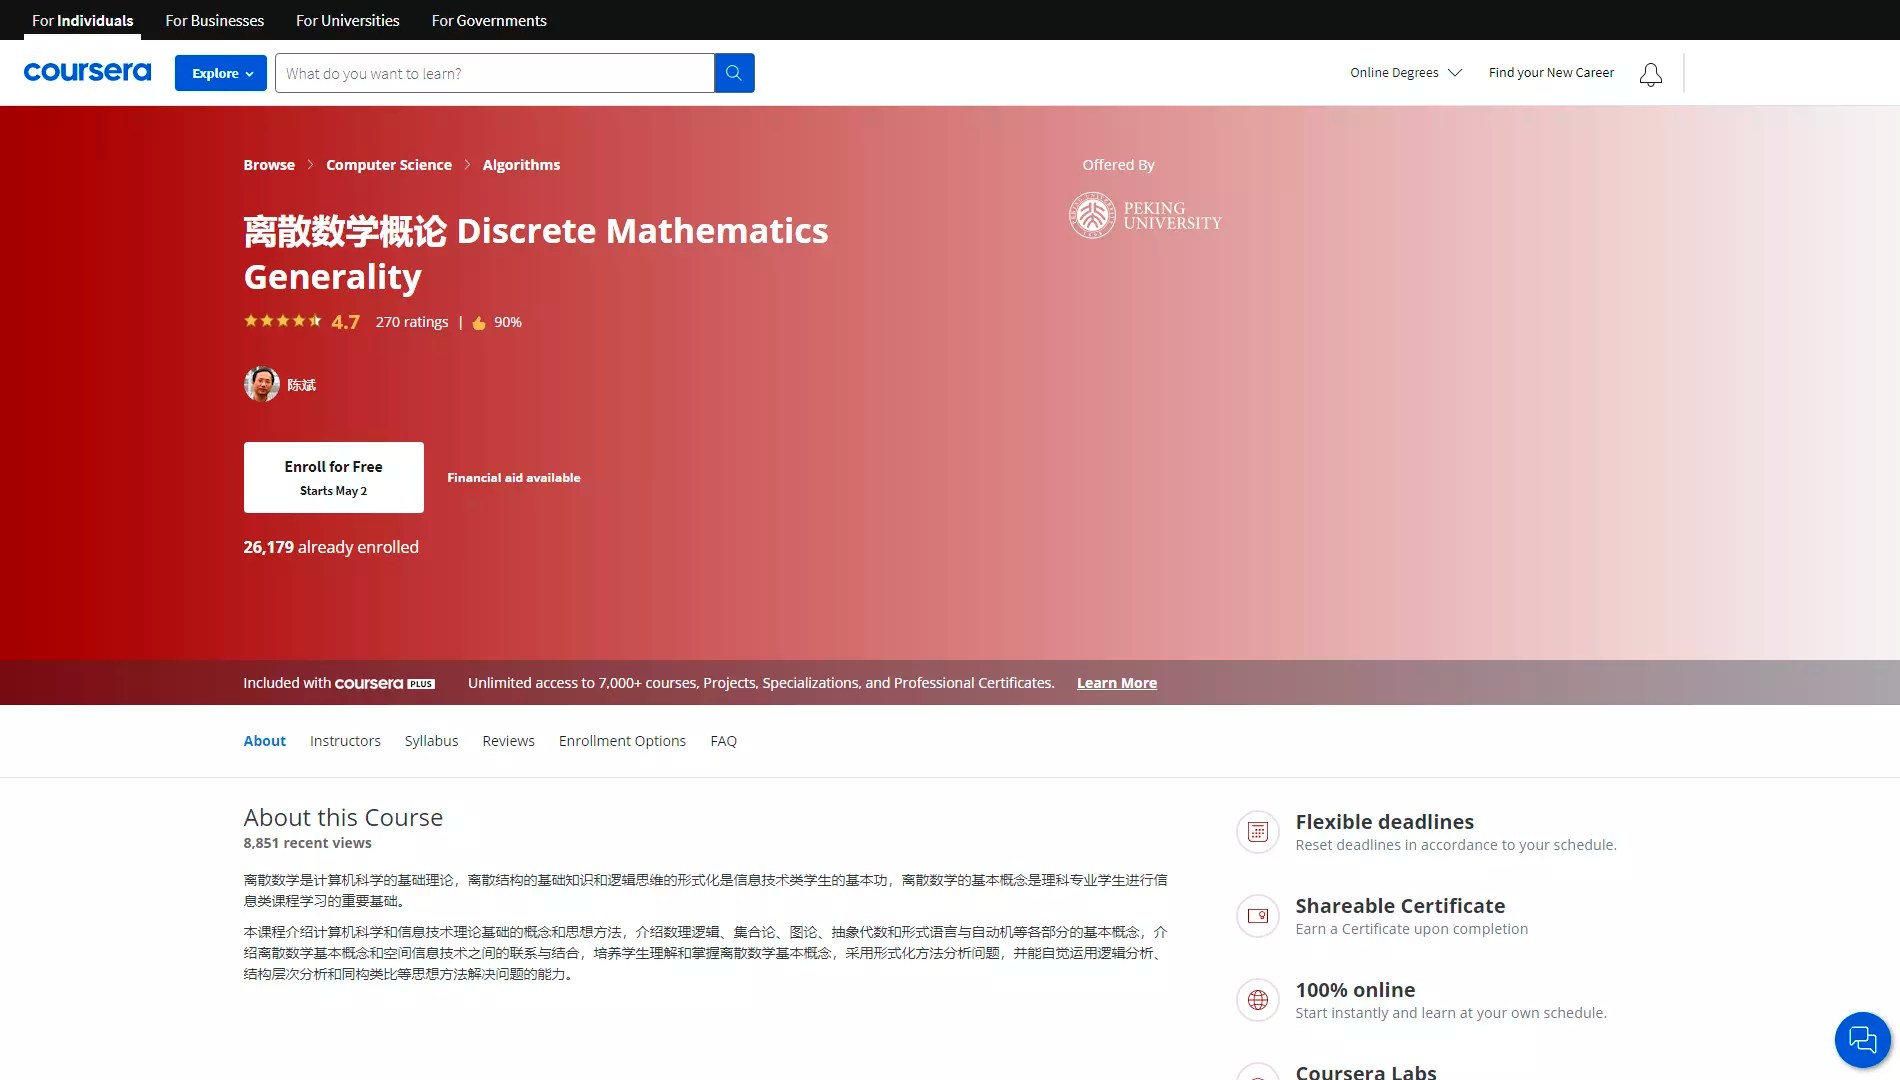The width and height of the screenshot is (1900, 1080).
Task: Open the Reviews tab
Action: tap(508, 741)
